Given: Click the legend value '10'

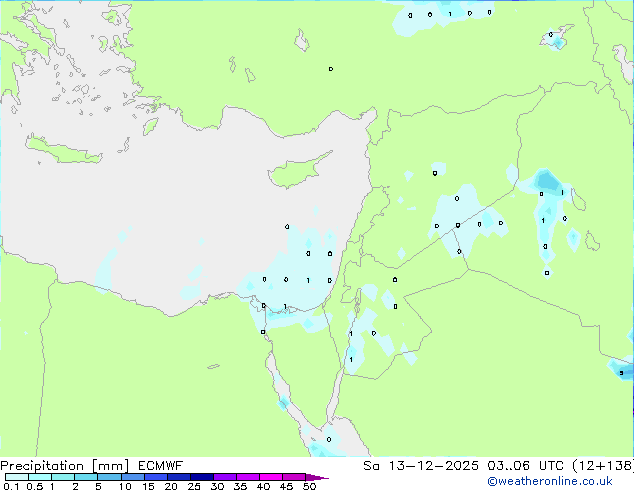Looking at the screenshot, I should pos(125,486).
